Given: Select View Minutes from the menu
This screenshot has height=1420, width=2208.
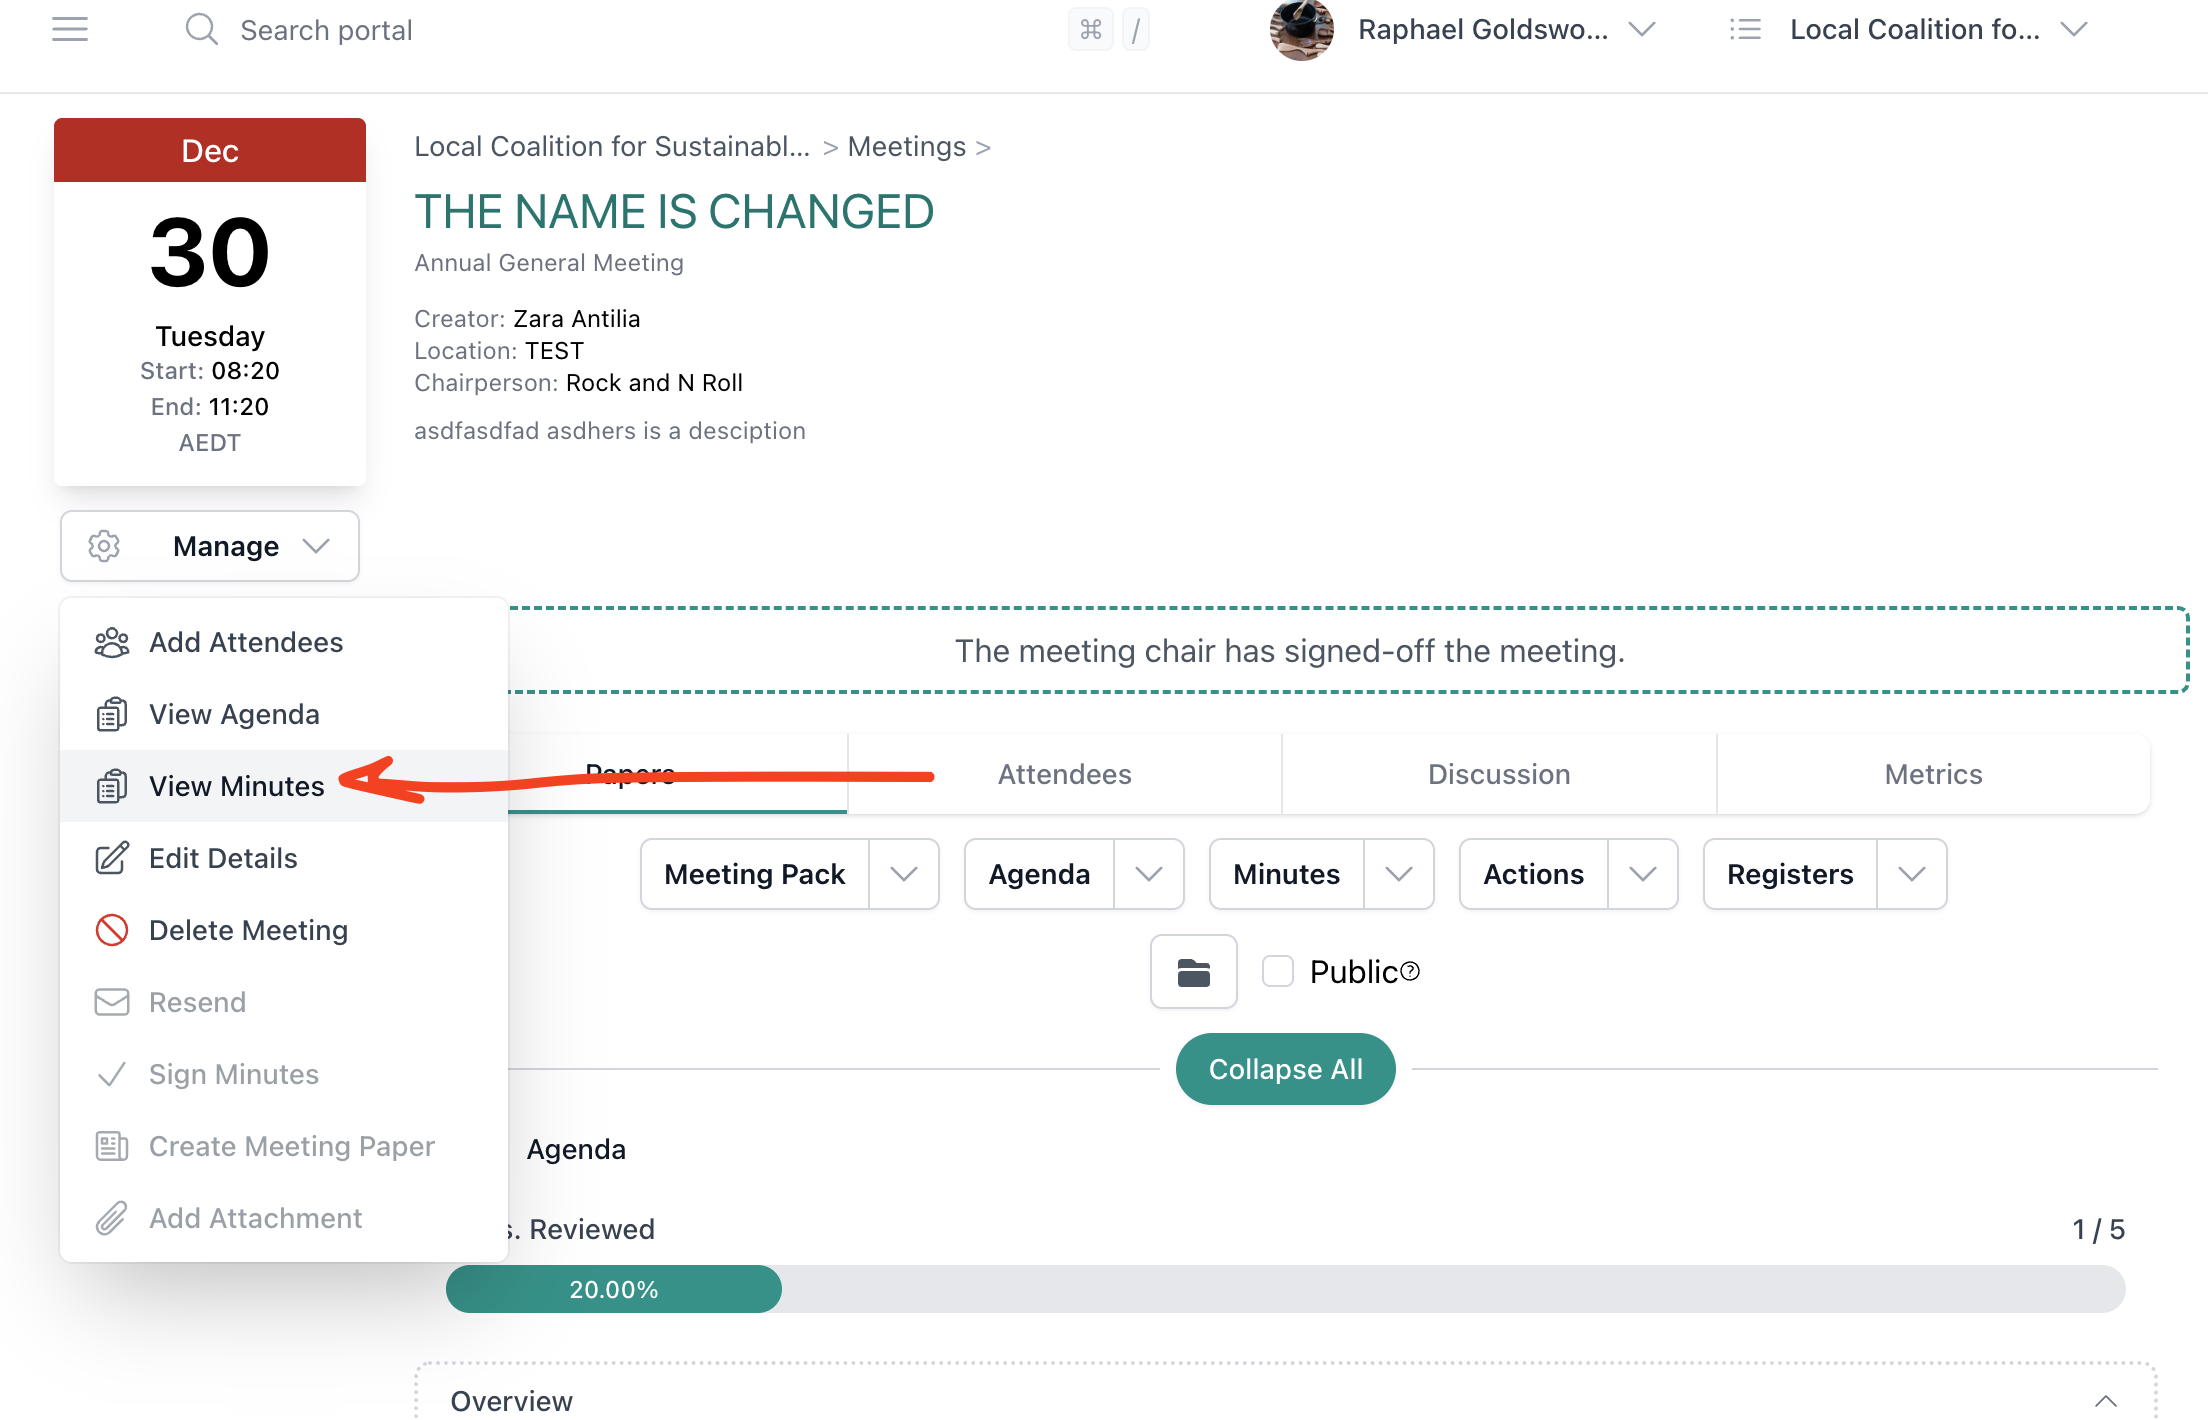Looking at the screenshot, I should pos(235,786).
